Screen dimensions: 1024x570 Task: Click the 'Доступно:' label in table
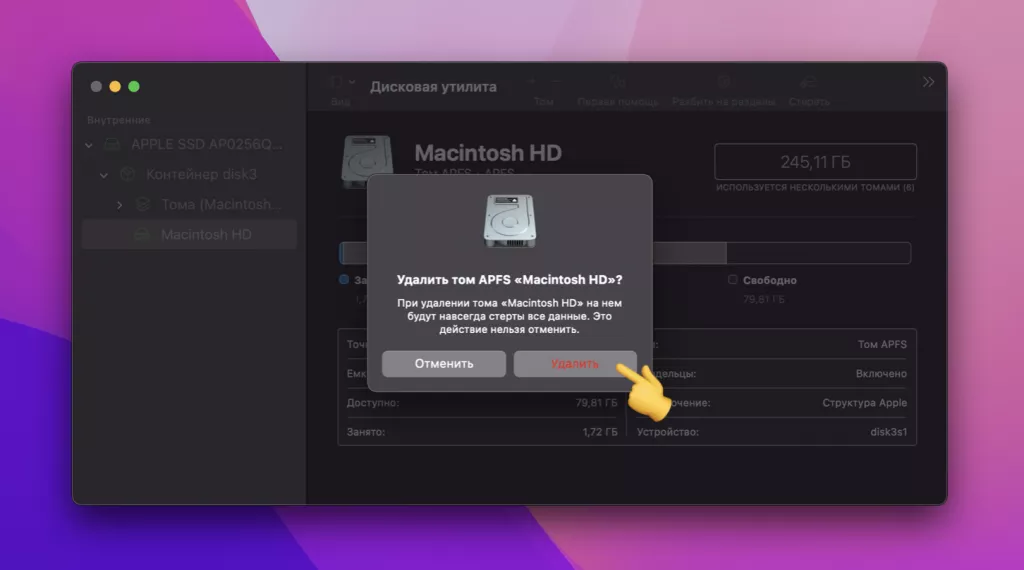[x=373, y=403]
